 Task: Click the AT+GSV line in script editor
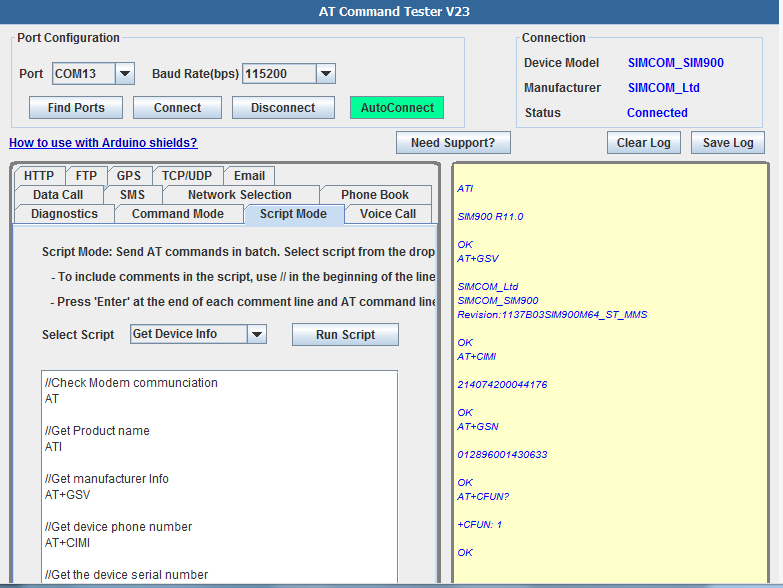point(67,495)
